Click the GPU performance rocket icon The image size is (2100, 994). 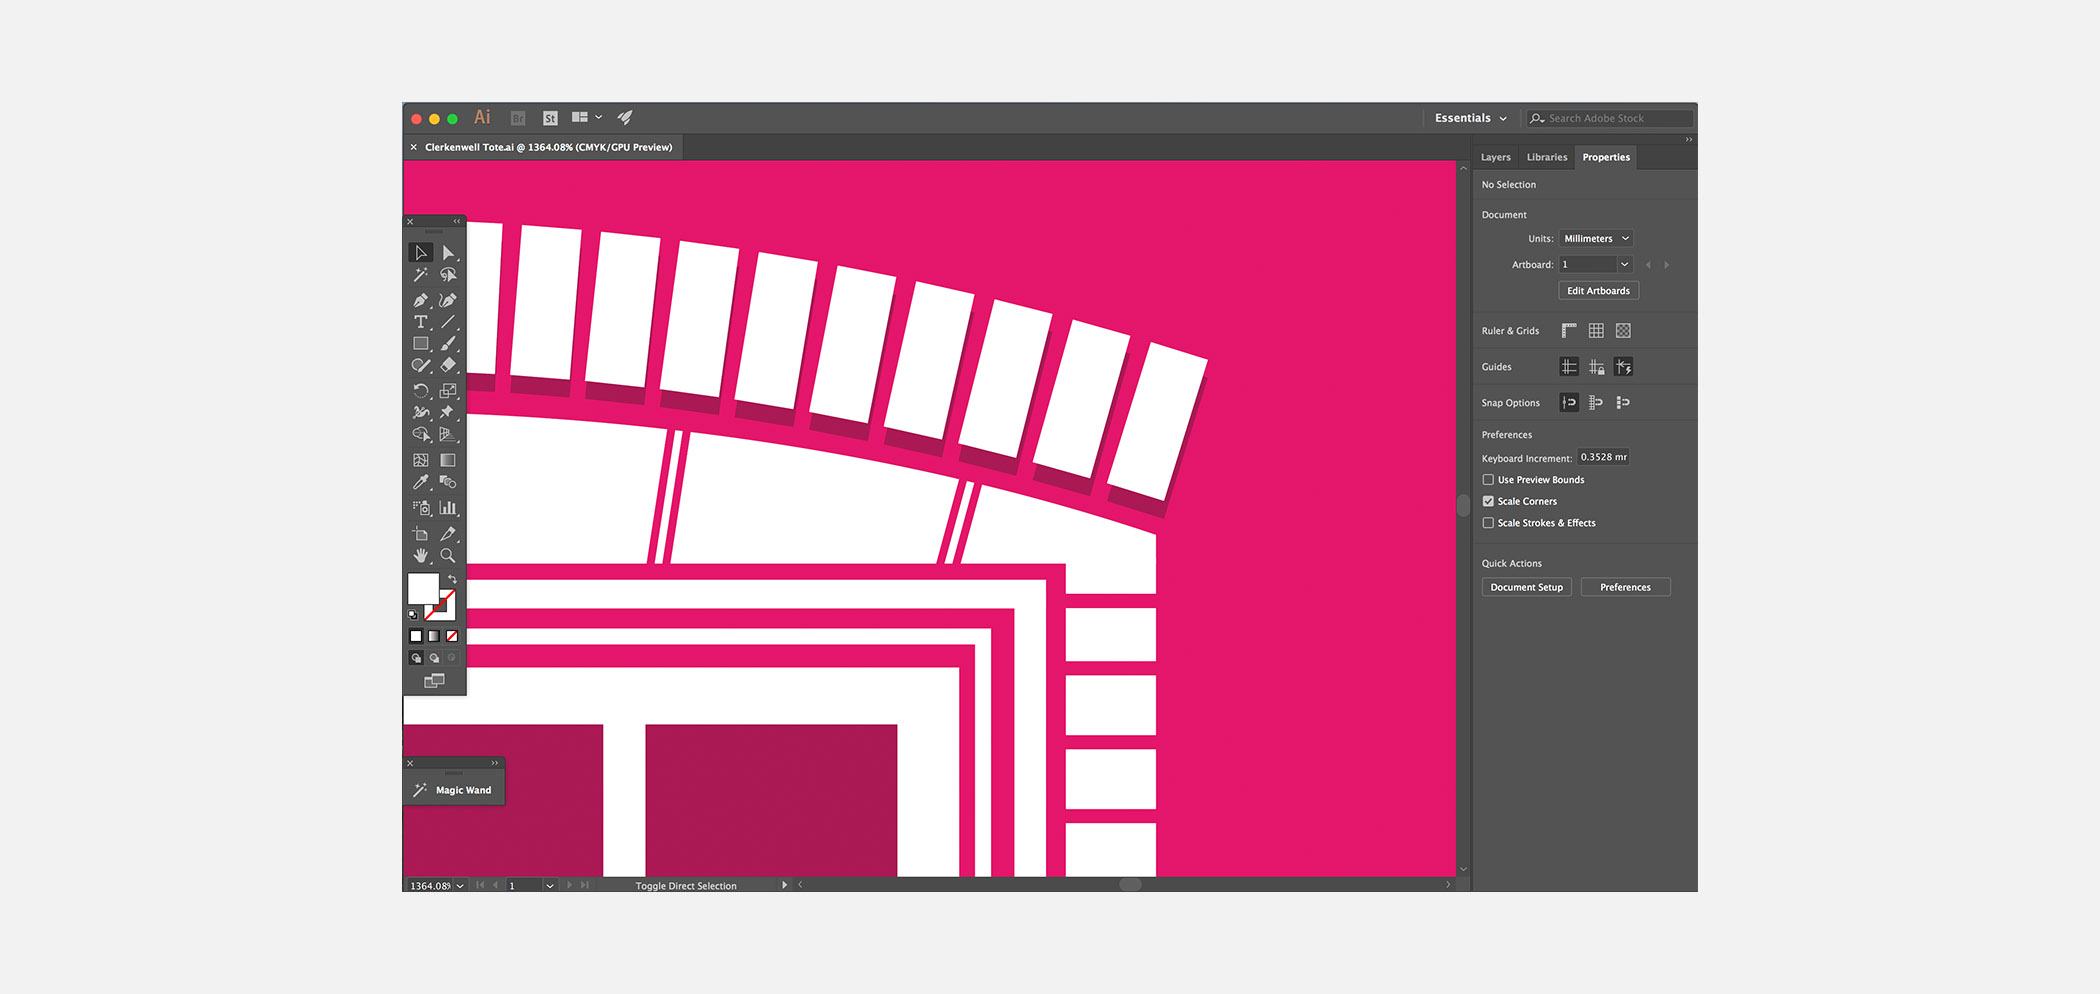[625, 118]
